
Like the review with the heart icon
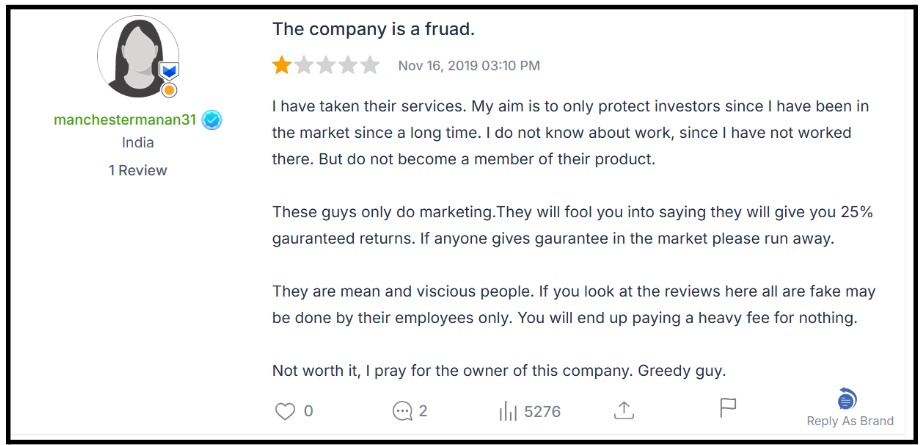pos(286,410)
